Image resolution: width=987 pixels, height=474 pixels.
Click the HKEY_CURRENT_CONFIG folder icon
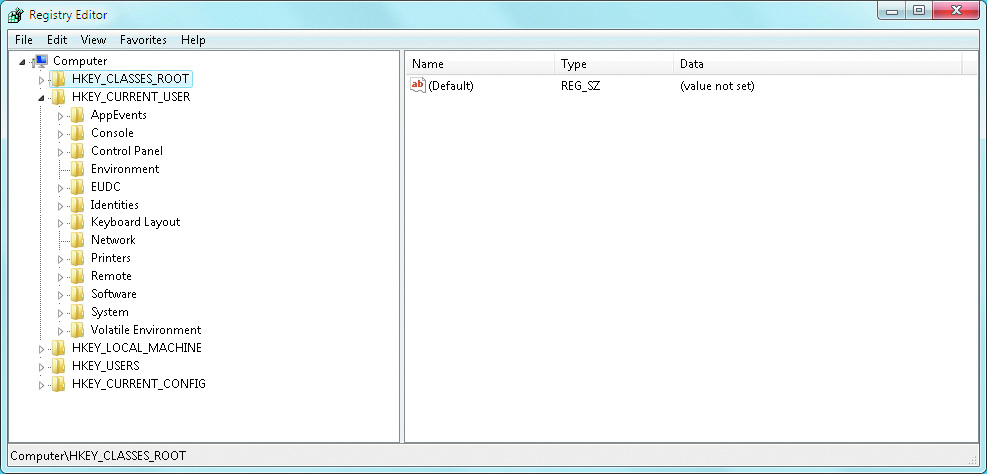click(x=59, y=384)
